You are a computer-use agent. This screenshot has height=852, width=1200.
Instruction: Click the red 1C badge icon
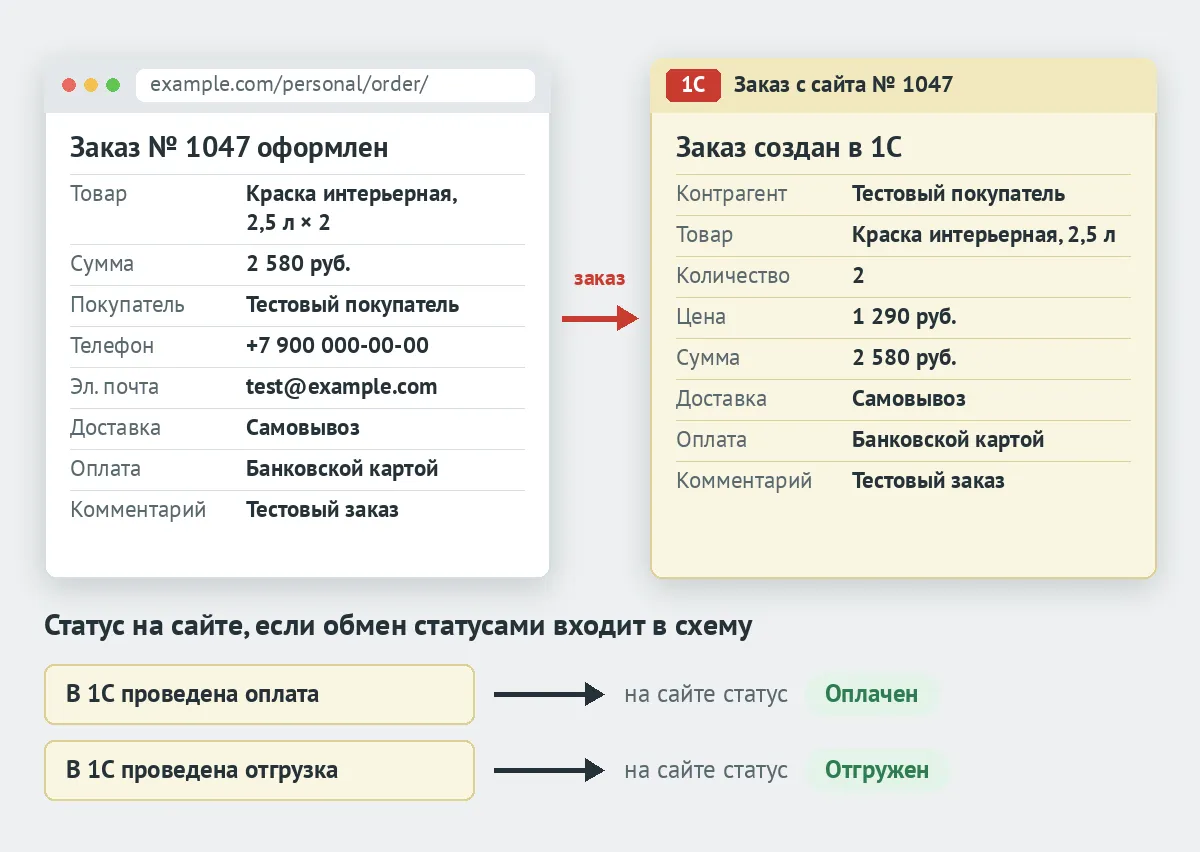click(693, 85)
